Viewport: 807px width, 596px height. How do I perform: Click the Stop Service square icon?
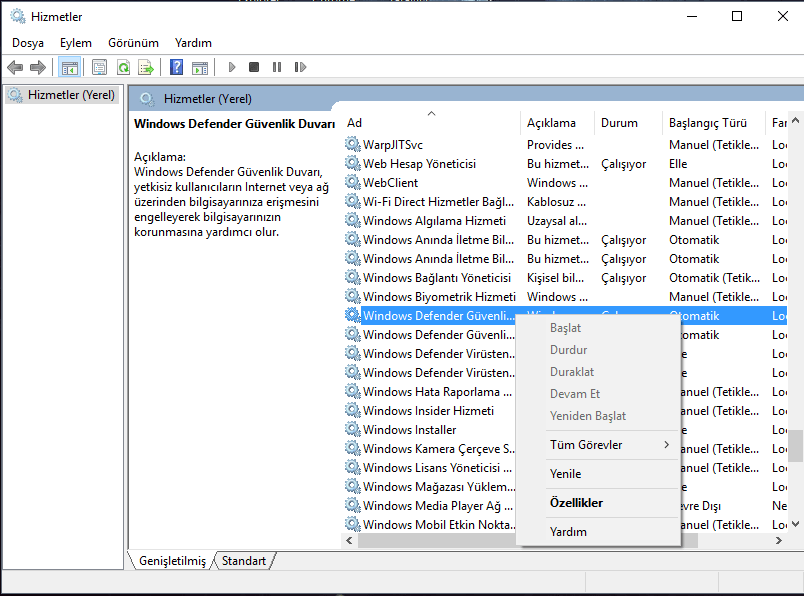tap(254, 67)
